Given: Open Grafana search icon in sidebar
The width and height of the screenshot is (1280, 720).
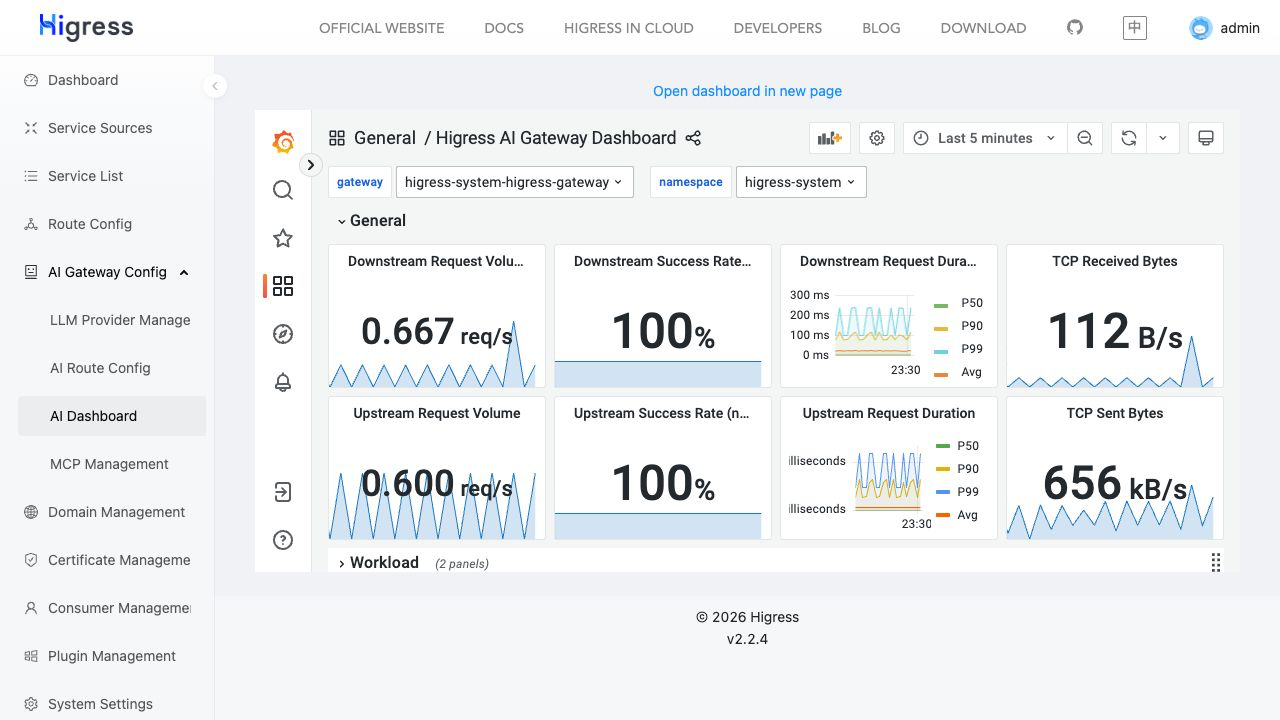Looking at the screenshot, I should click(283, 190).
